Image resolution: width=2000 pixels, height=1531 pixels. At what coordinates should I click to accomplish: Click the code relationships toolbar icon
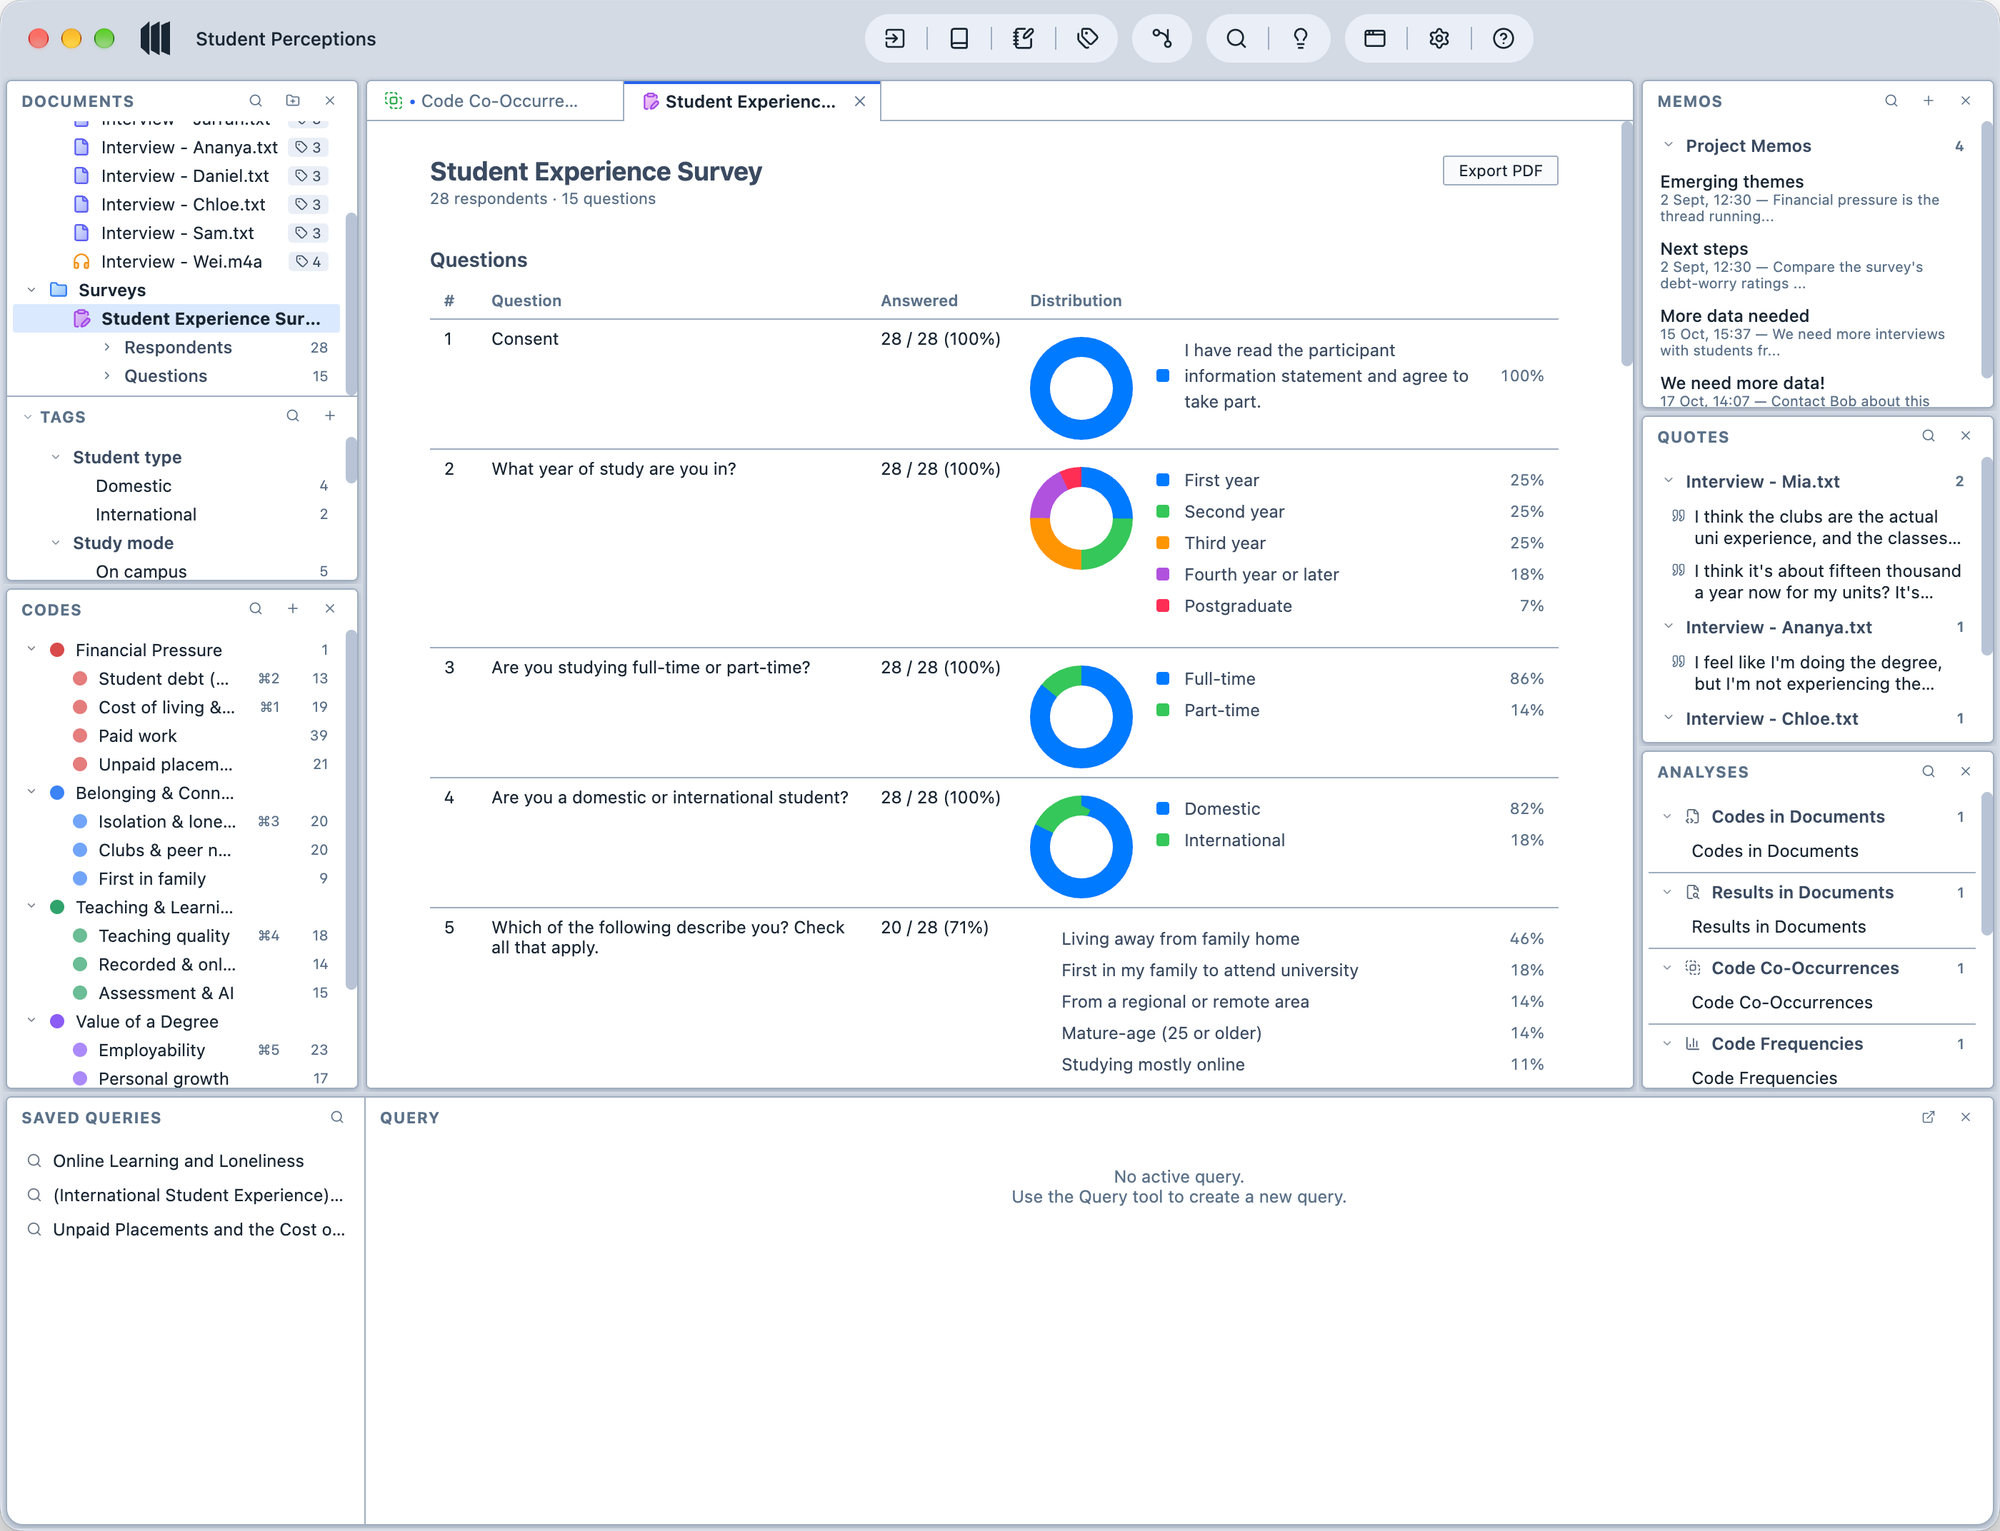pyautogui.click(x=1162, y=39)
